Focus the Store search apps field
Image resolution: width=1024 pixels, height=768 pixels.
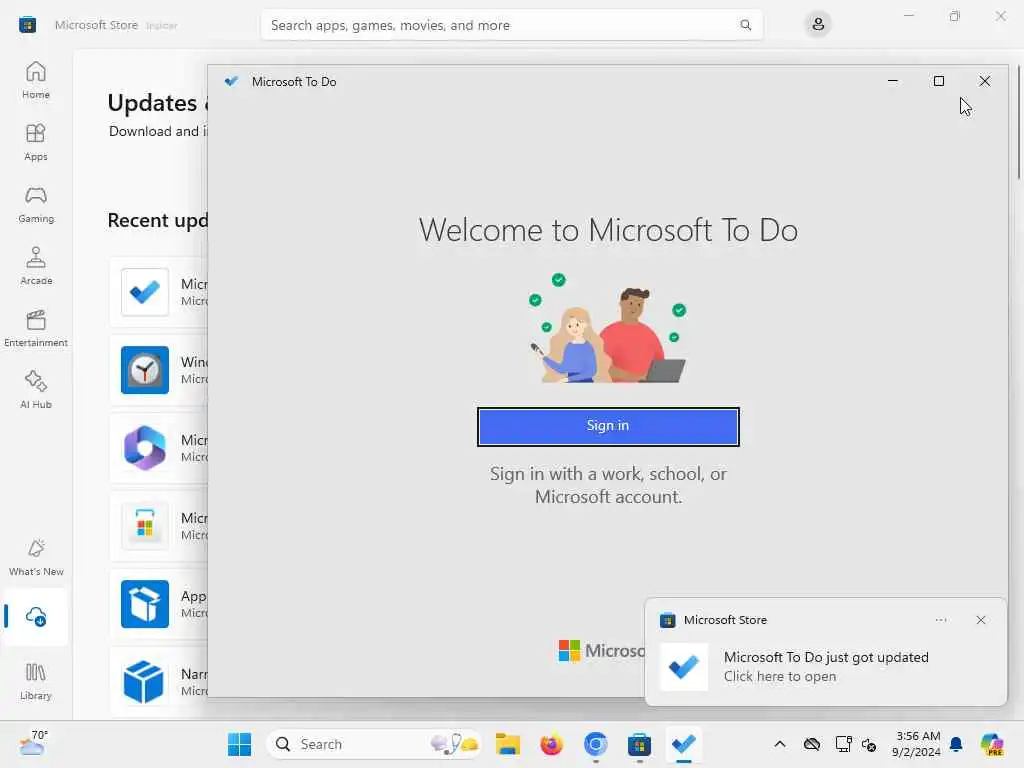[511, 25]
